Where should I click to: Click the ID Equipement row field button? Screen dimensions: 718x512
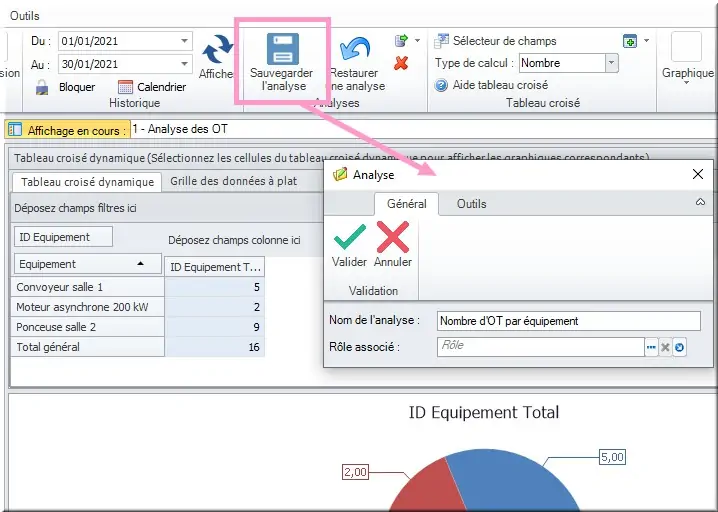coord(63,237)
